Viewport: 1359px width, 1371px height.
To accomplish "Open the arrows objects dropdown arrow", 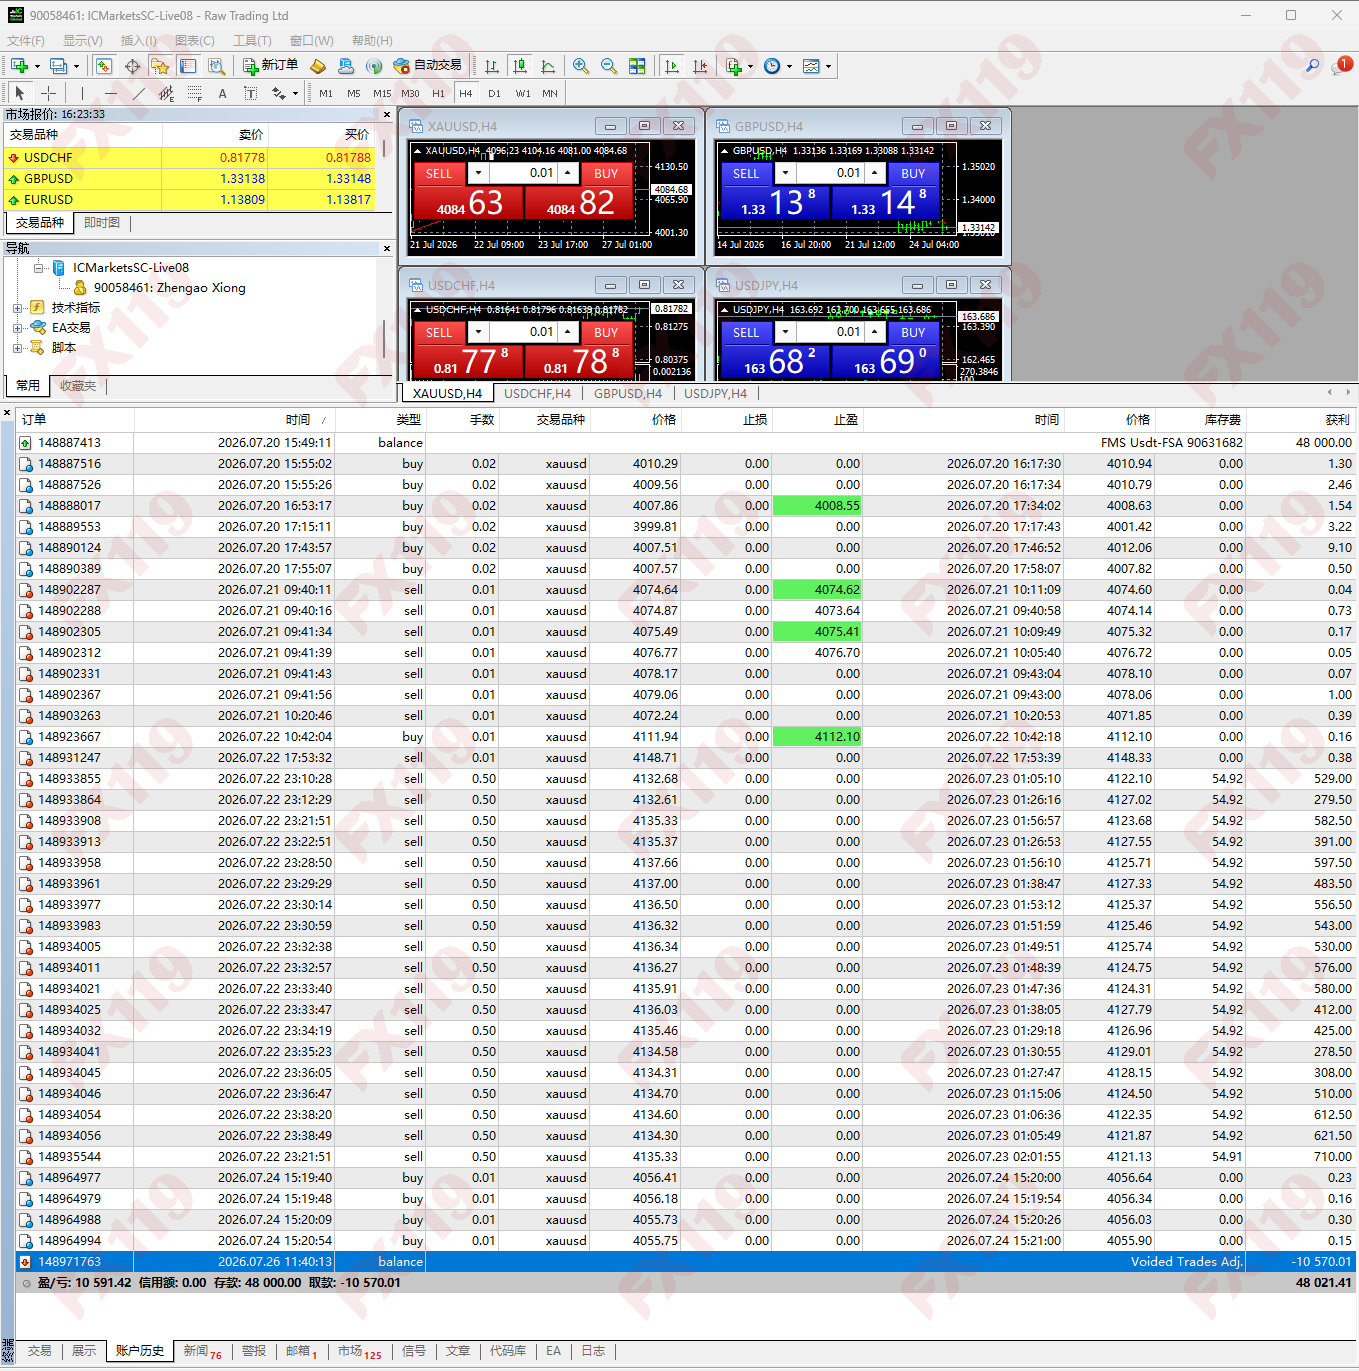I will (x=295, y=94).
